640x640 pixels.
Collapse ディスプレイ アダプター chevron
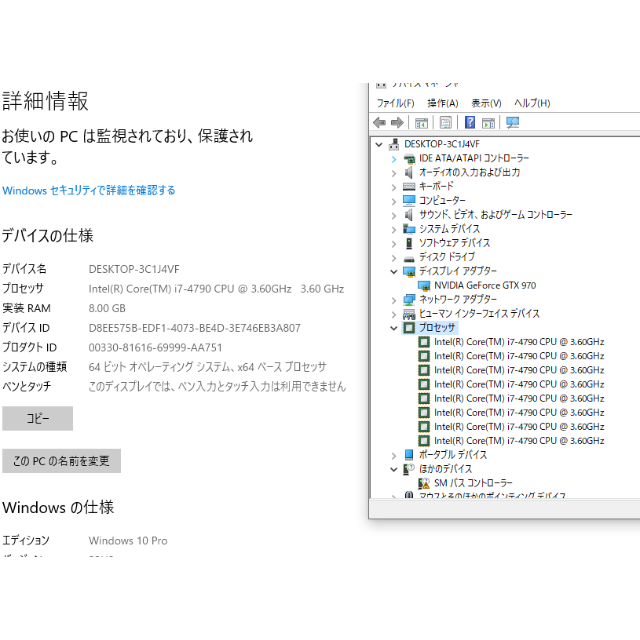394,271
